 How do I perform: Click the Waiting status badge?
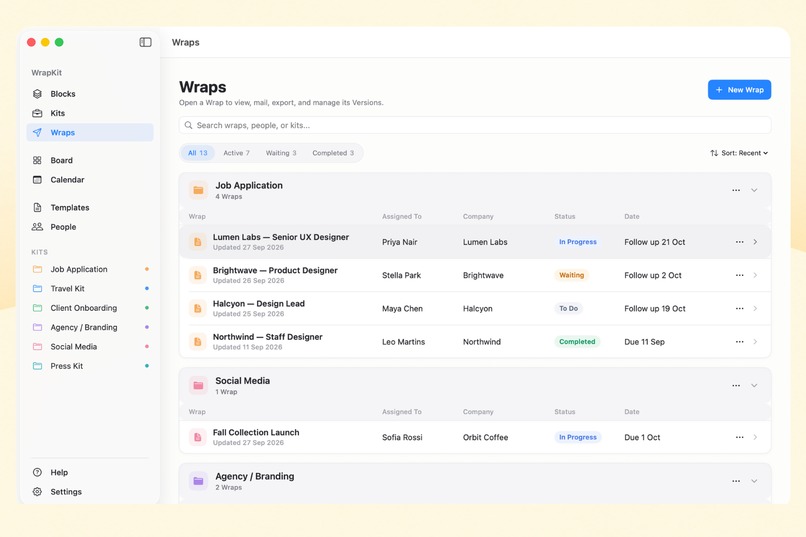[x=572, y=275]
